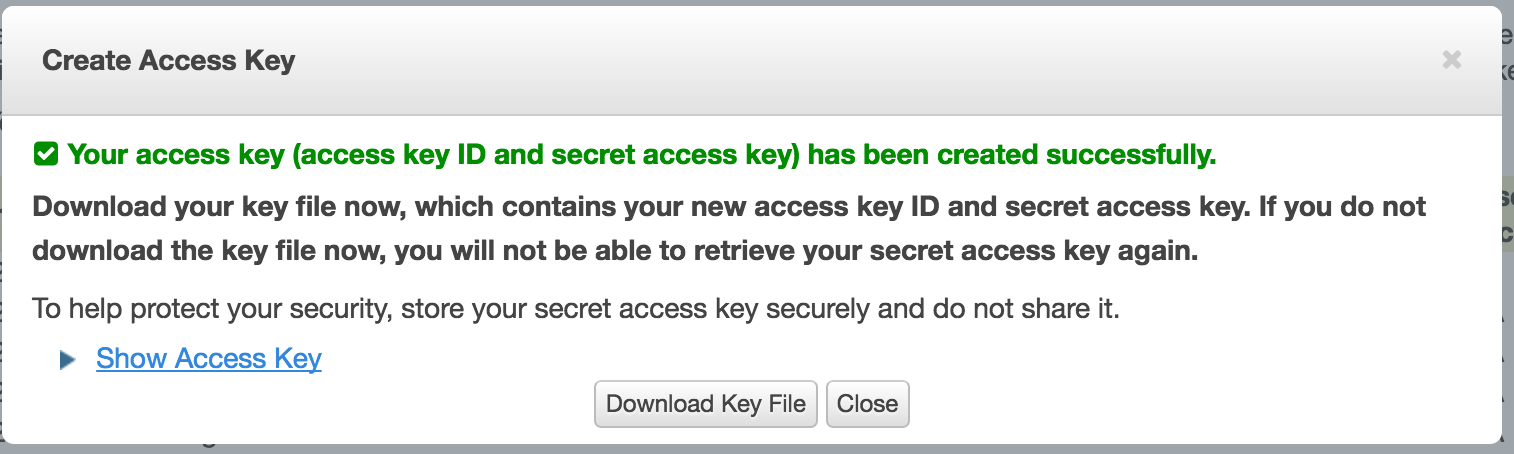Click blank area left of Download Key File
The height and width of the screenshot is (454, 1514).
point(300,404)
